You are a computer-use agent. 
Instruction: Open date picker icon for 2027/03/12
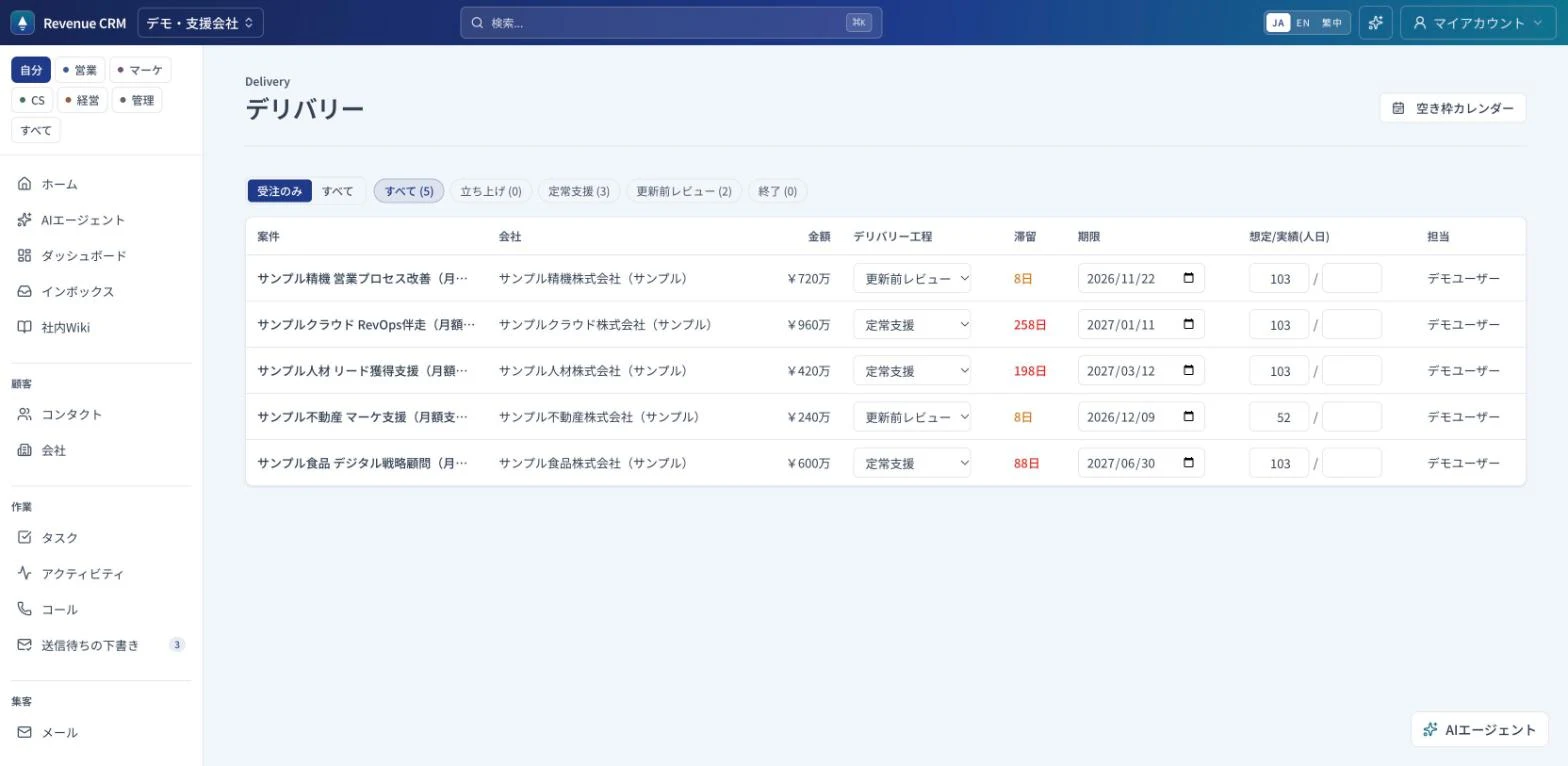(1189, 370)
